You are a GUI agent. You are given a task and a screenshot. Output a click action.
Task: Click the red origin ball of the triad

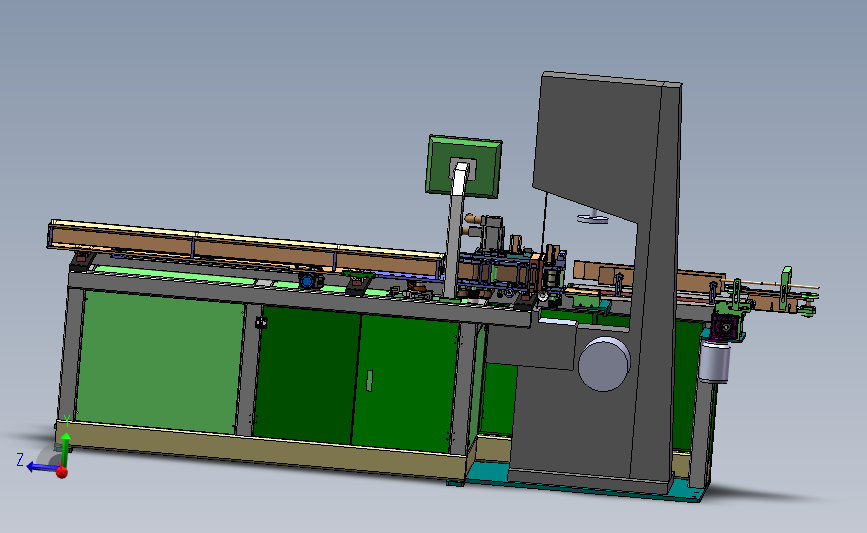tap(61, 472)
